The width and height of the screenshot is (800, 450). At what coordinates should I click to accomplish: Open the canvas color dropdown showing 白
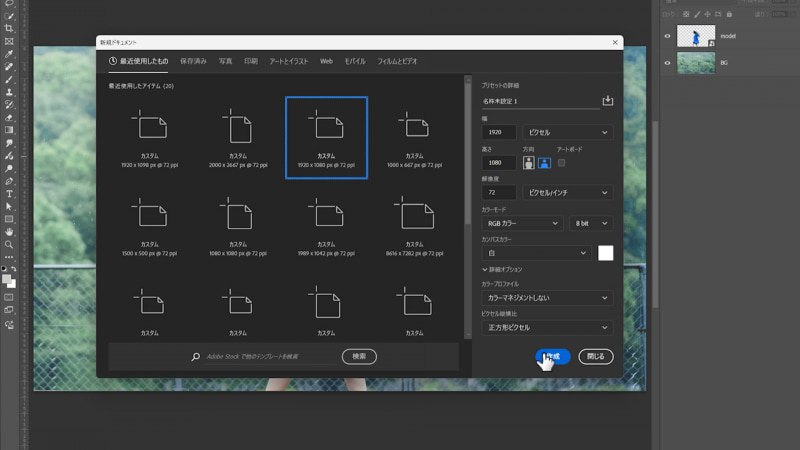pos(536,253)
